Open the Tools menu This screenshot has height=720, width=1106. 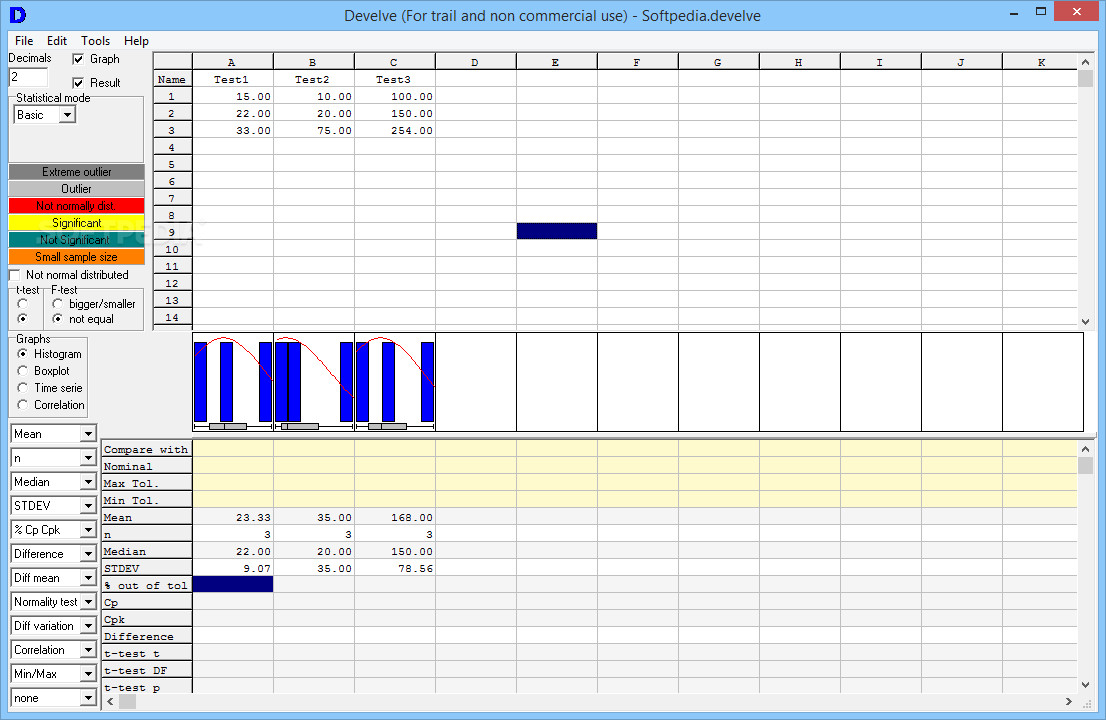pos(95,41)
